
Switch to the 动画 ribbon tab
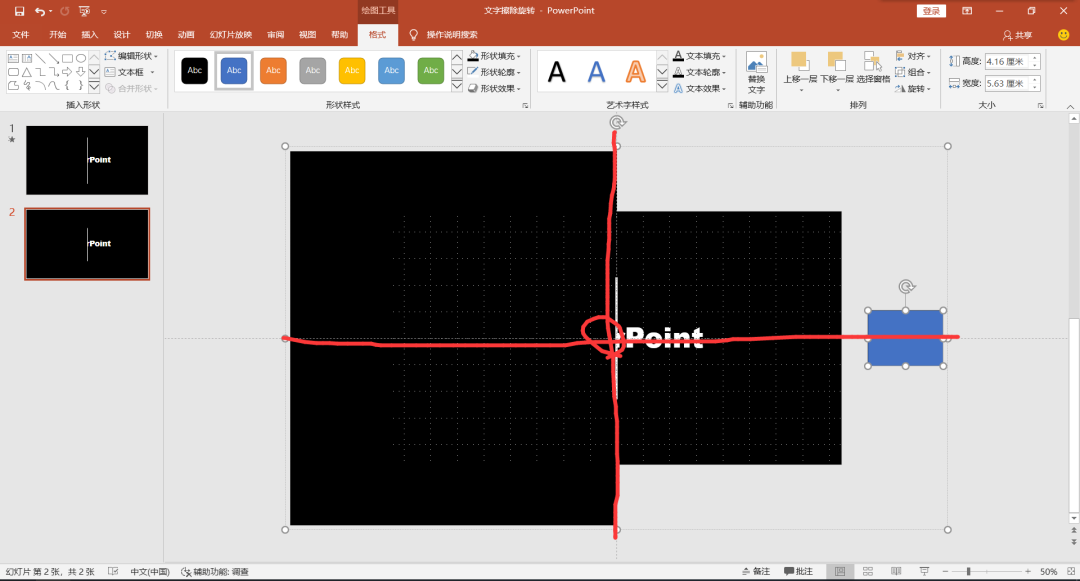point(186,34)
